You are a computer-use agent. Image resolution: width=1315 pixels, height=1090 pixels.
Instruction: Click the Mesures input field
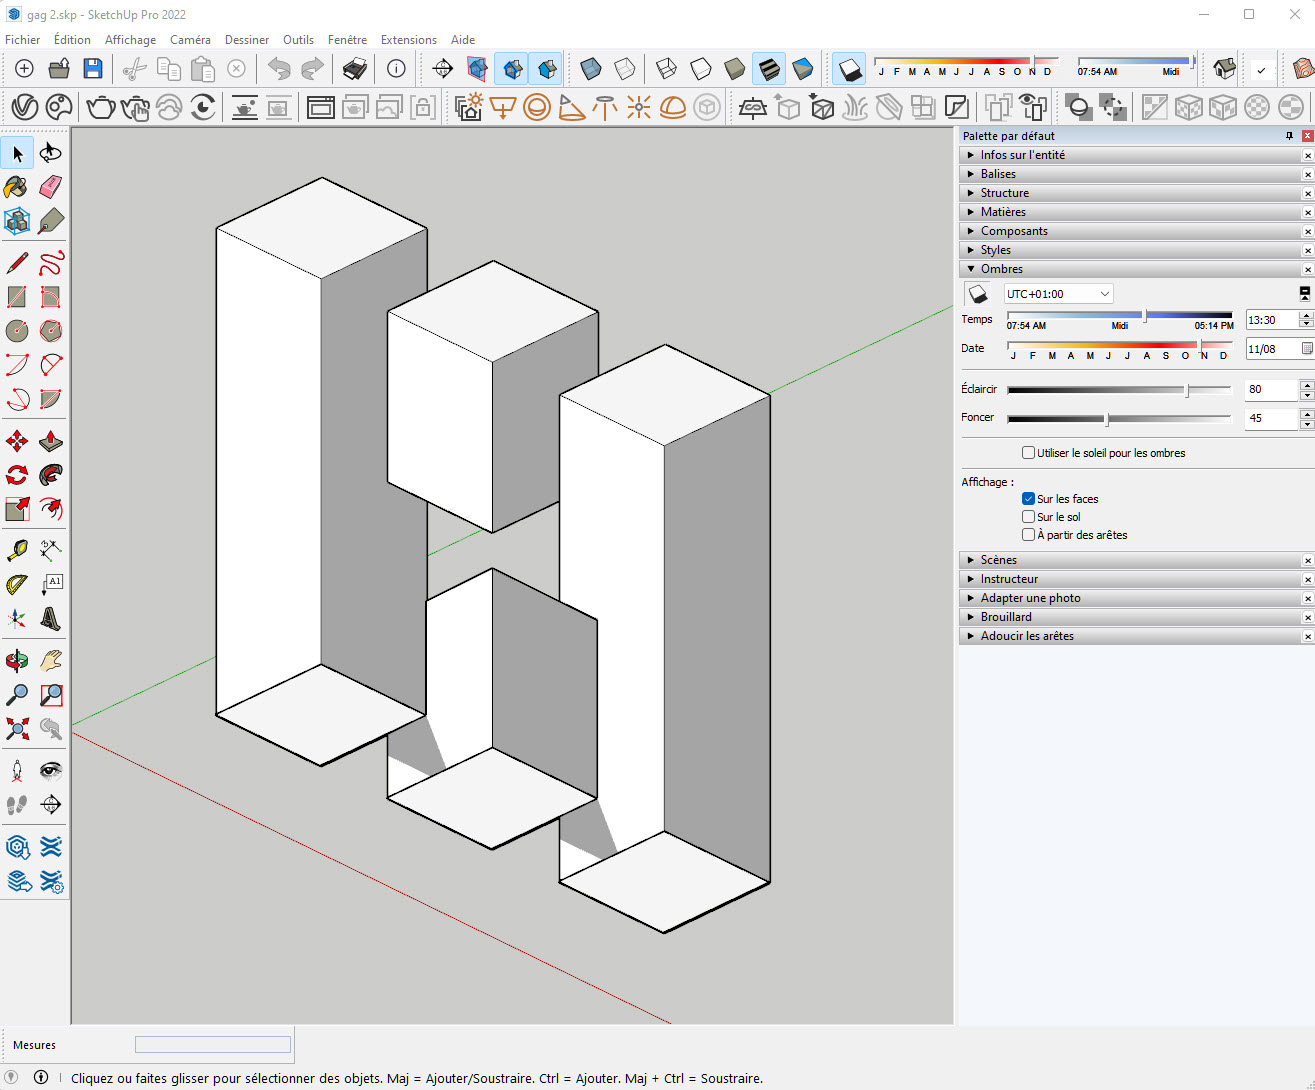[213, 1045]
